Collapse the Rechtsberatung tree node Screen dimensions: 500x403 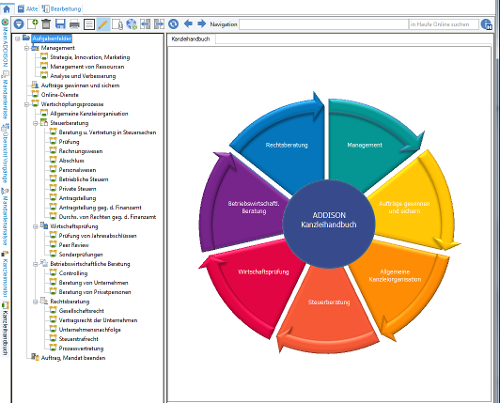click(x=35, y=302)
